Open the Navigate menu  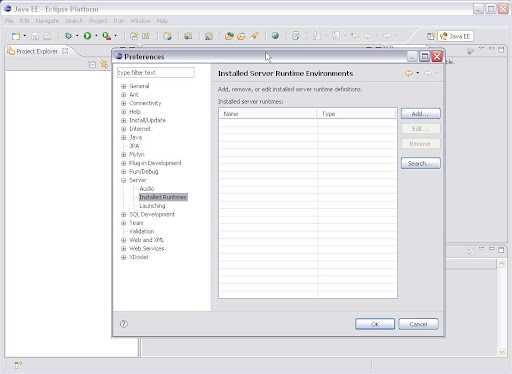click(x=47, y=21)
